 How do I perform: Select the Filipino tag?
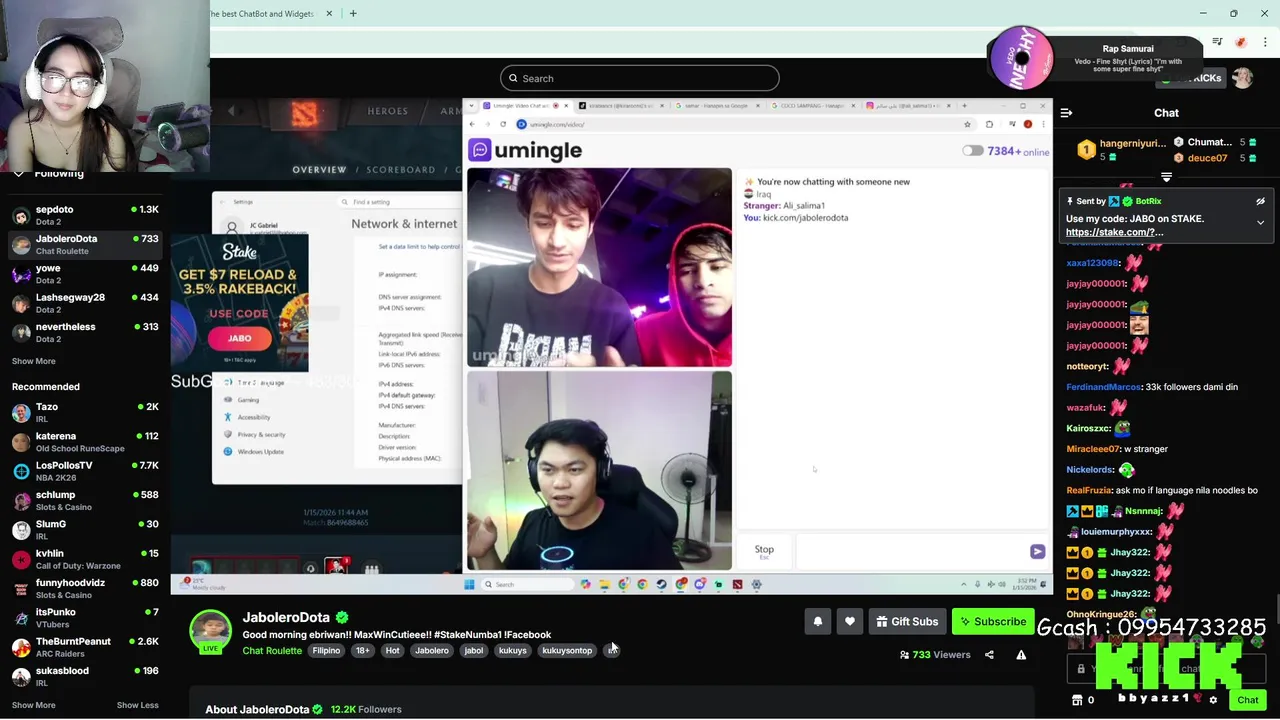(x=326, y=651)
